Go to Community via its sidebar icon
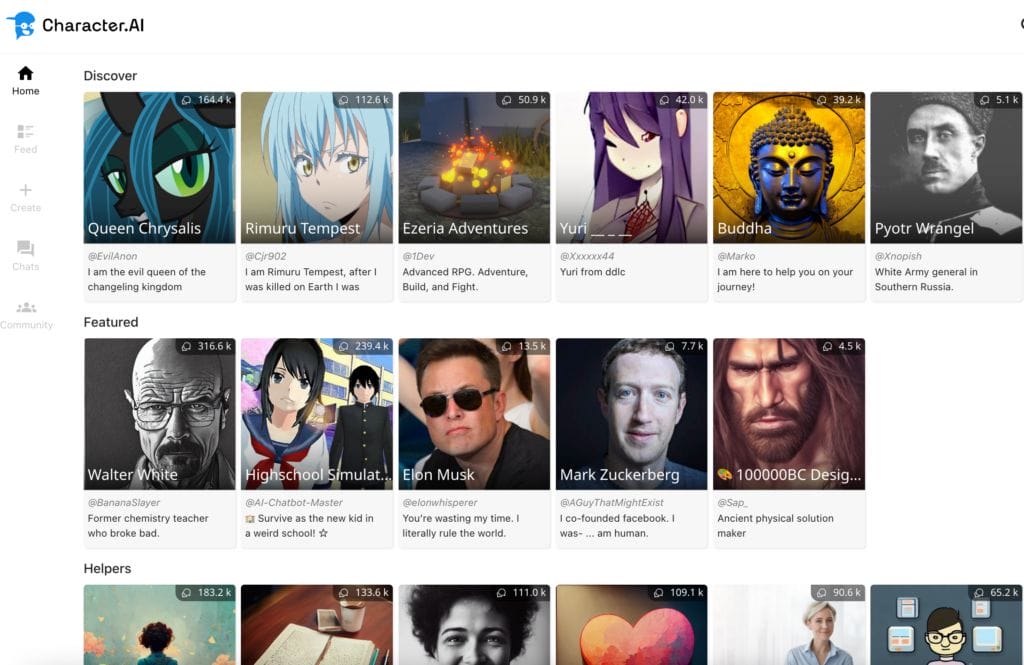This screenshot has width=1024, height=665. (25, 308)
